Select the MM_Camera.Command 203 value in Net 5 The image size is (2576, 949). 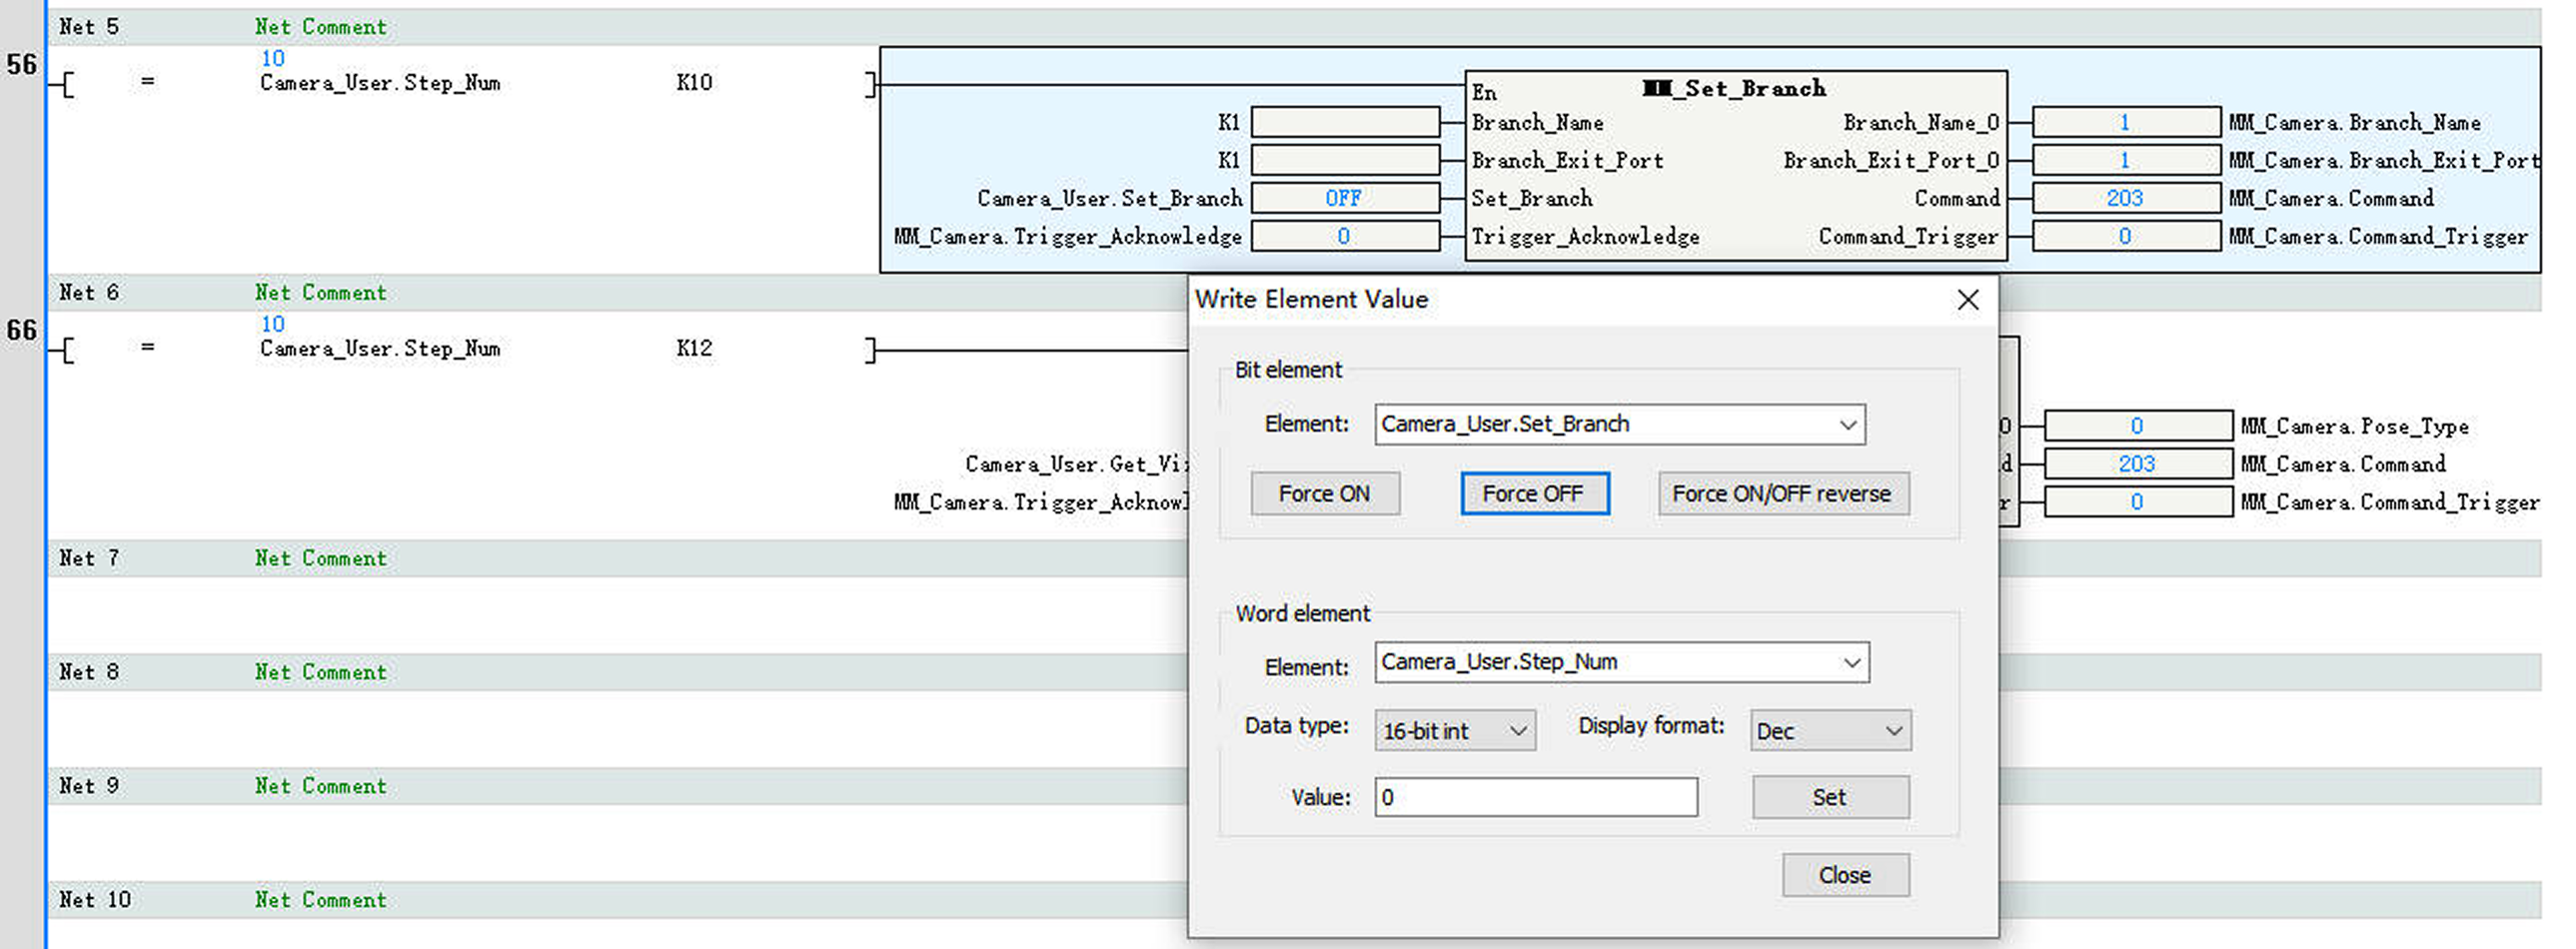(2125, 198)
